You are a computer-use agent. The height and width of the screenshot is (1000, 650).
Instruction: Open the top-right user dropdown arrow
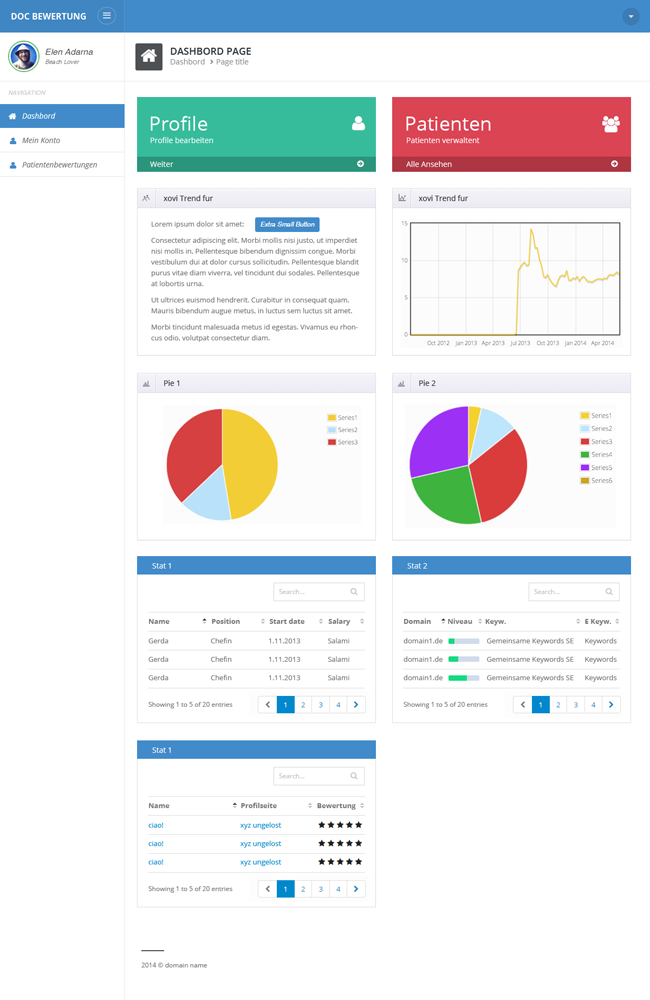[630, 16]
